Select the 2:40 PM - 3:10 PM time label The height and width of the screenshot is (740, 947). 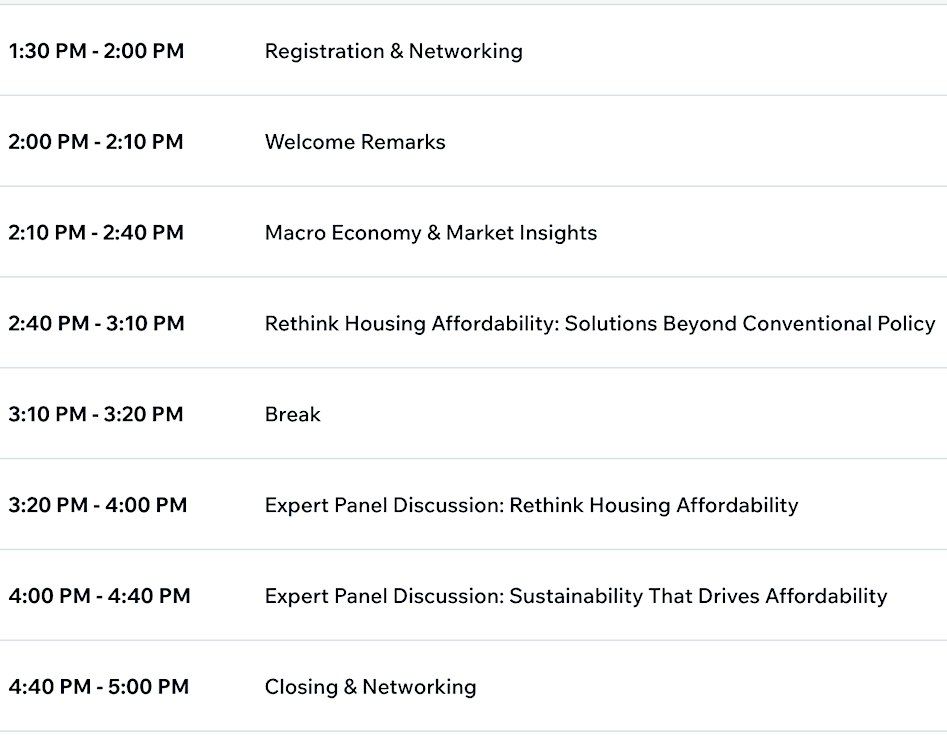tap(96, 323)
